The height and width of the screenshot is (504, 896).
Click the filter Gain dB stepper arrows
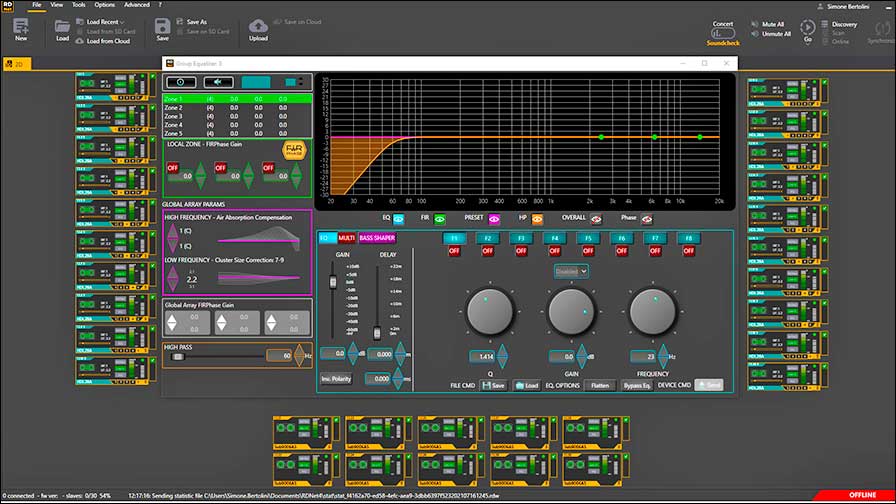tap(582, 356)
